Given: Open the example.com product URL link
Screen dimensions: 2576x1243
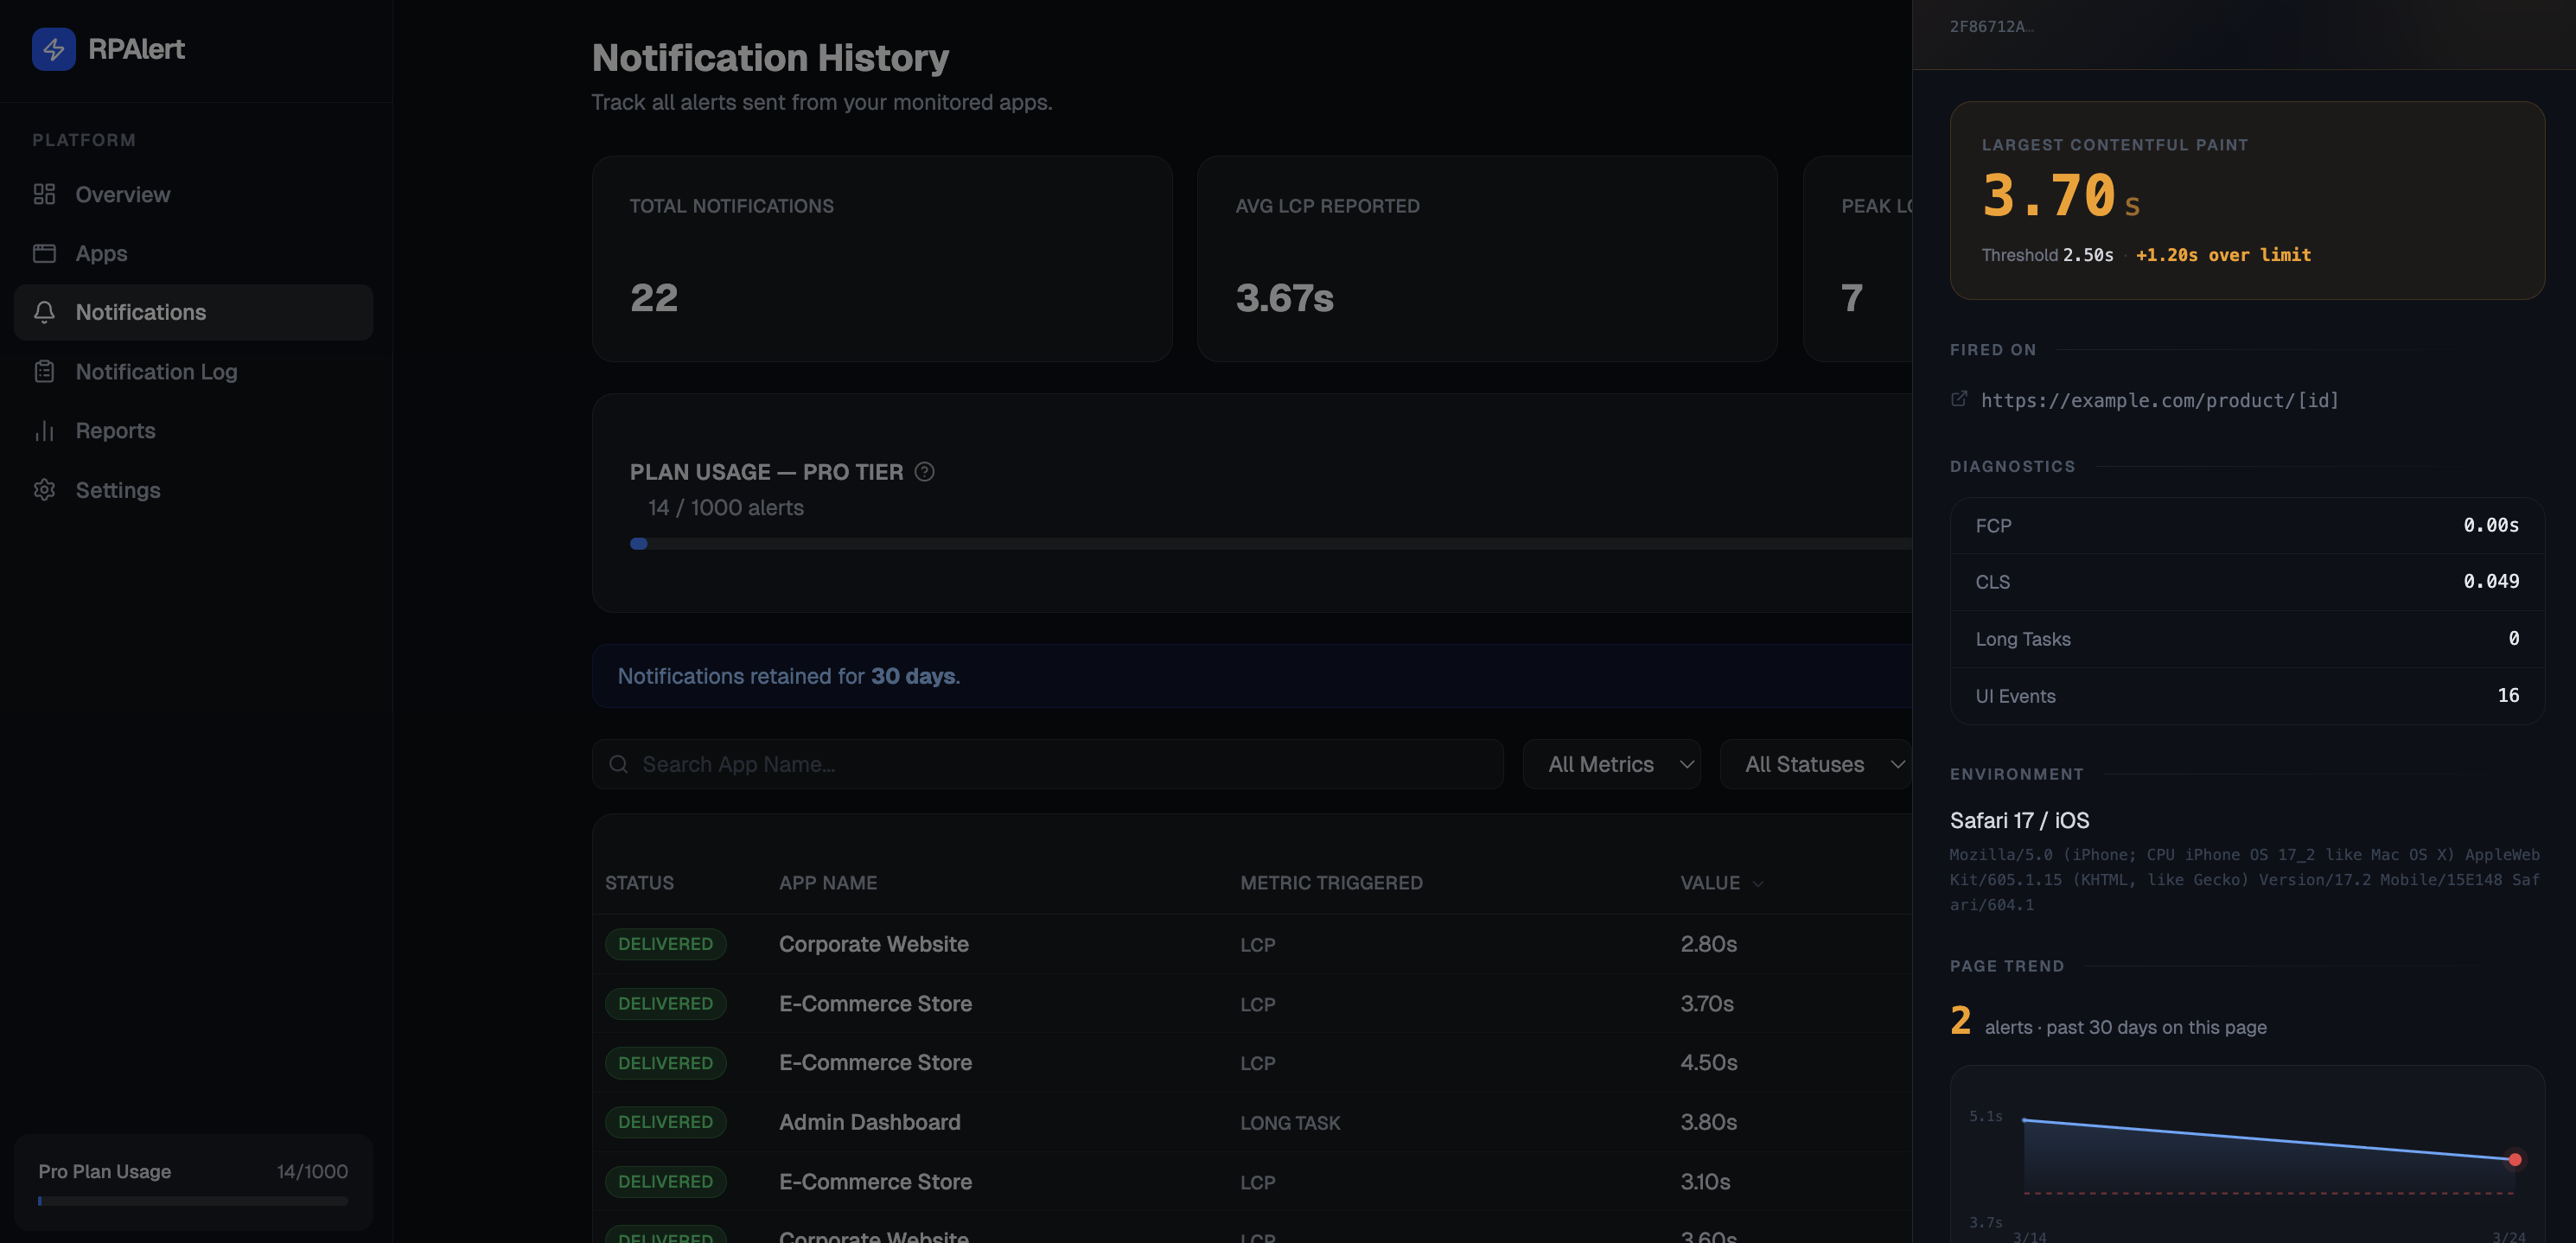Looking at the screenshot, I should pyautogui.click(x=2159, y=400).
